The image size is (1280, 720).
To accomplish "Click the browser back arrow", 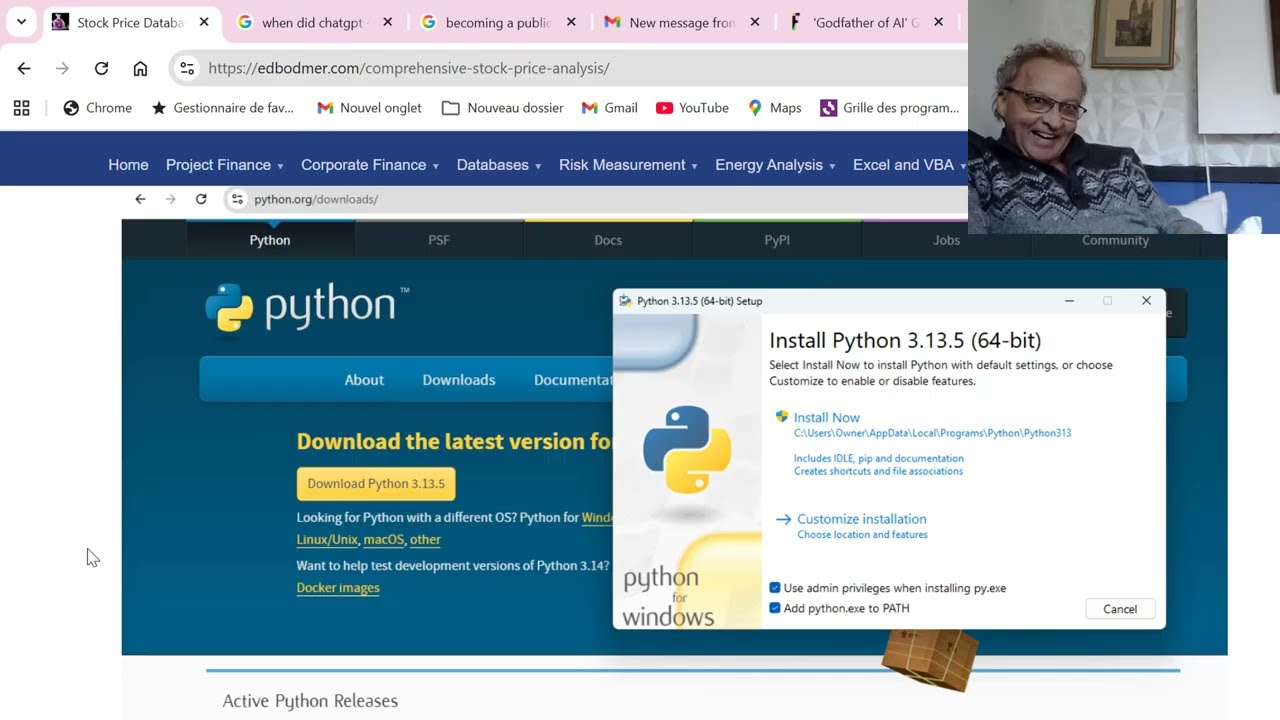I will tap(24, 68).
